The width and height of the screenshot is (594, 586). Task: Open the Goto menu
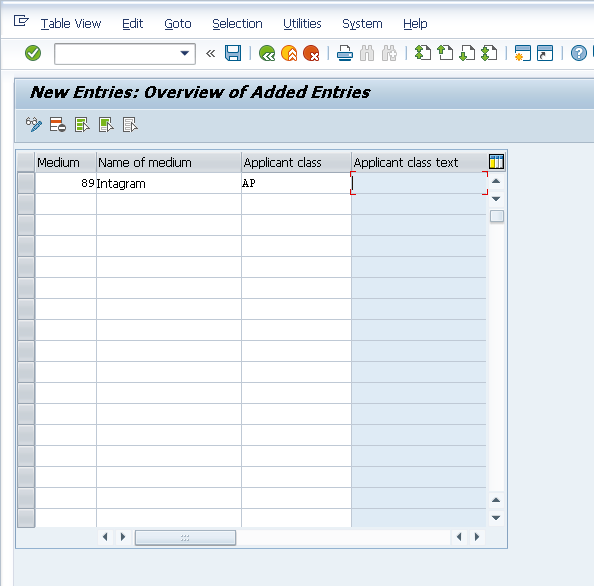178,24
